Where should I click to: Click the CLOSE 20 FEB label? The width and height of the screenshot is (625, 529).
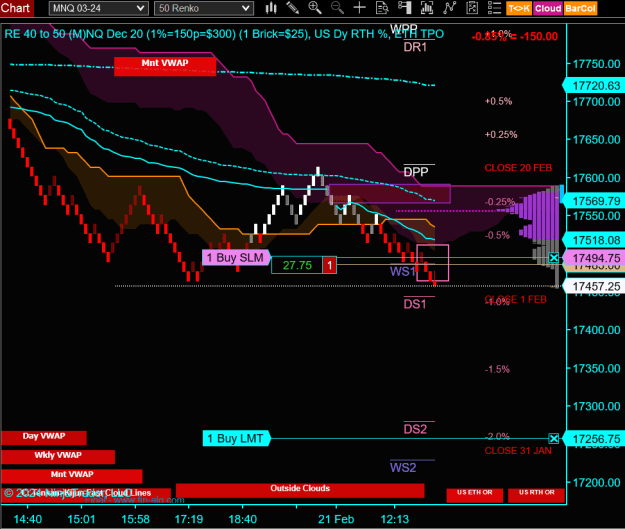[518, 168]
